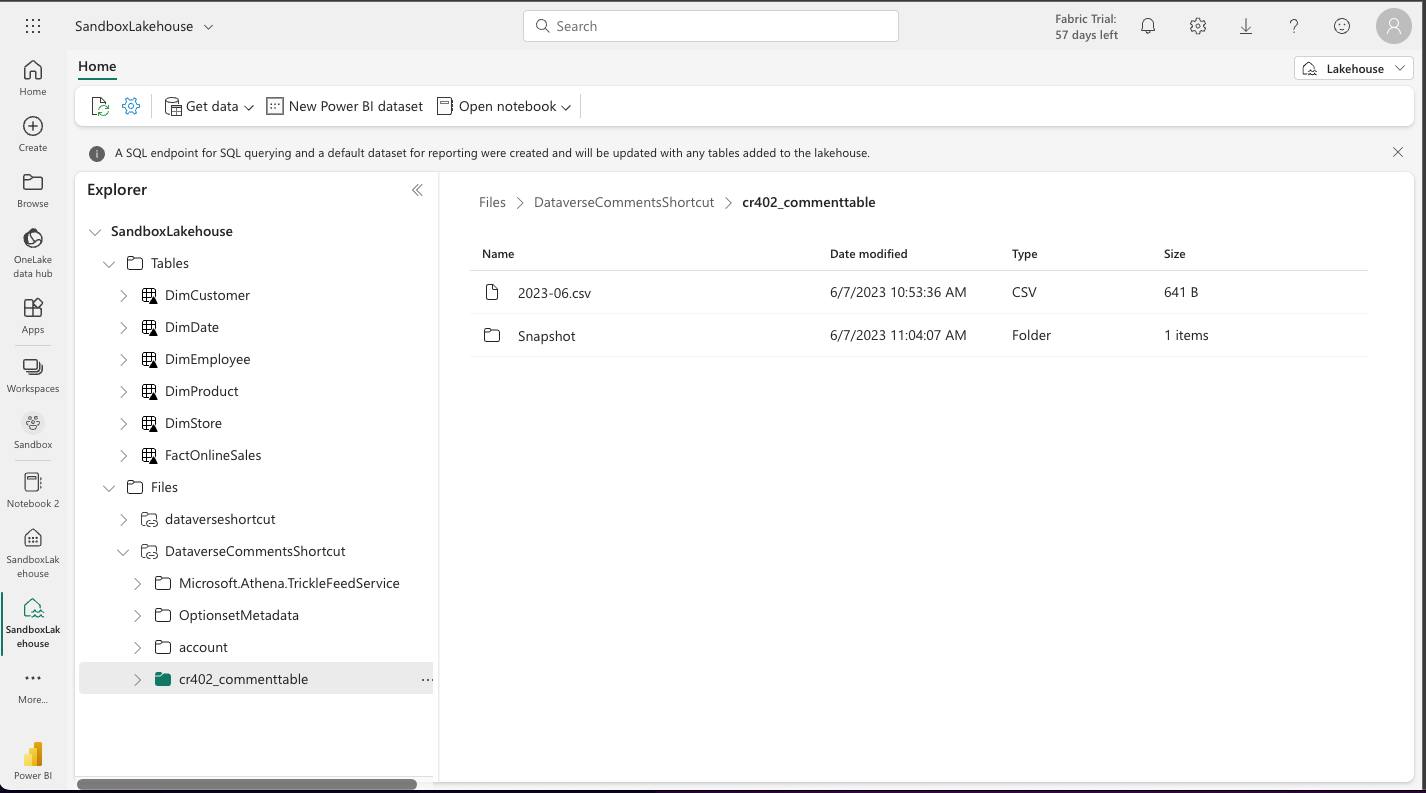Collapse the Explorer pane

pos(417,190)
